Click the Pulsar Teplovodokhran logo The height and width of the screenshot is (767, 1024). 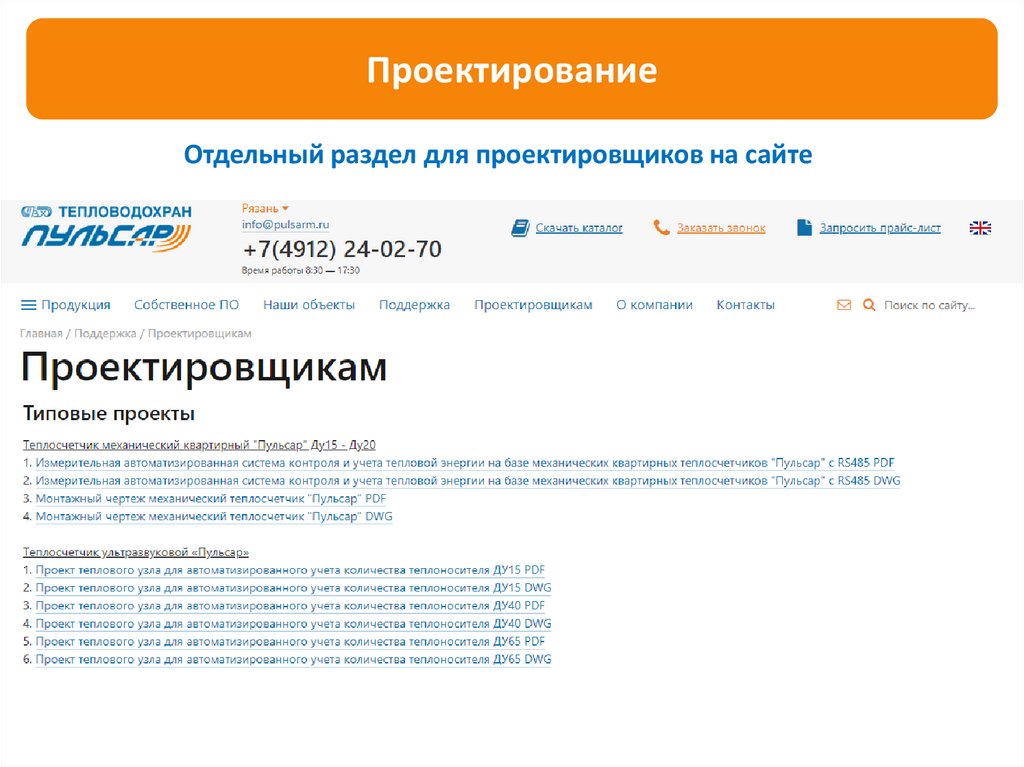coord(106,229)
